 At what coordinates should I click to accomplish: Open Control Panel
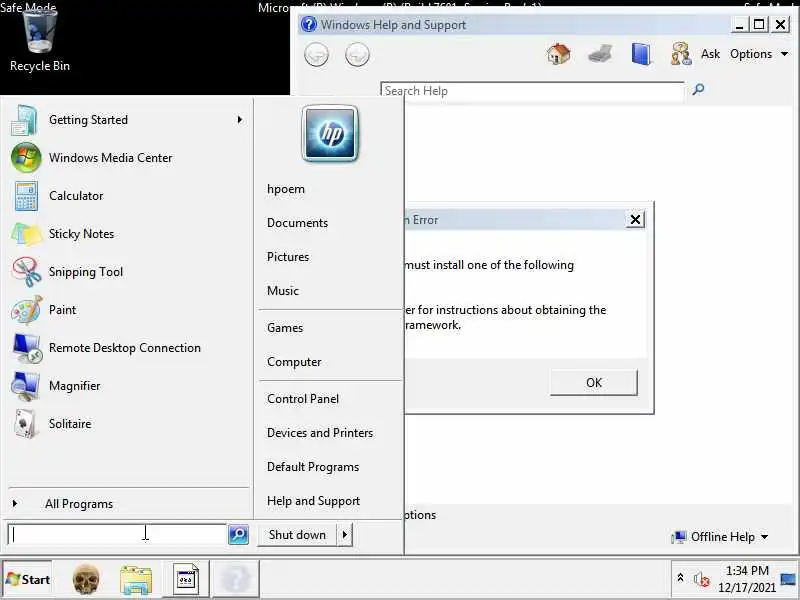coord(303,399)
